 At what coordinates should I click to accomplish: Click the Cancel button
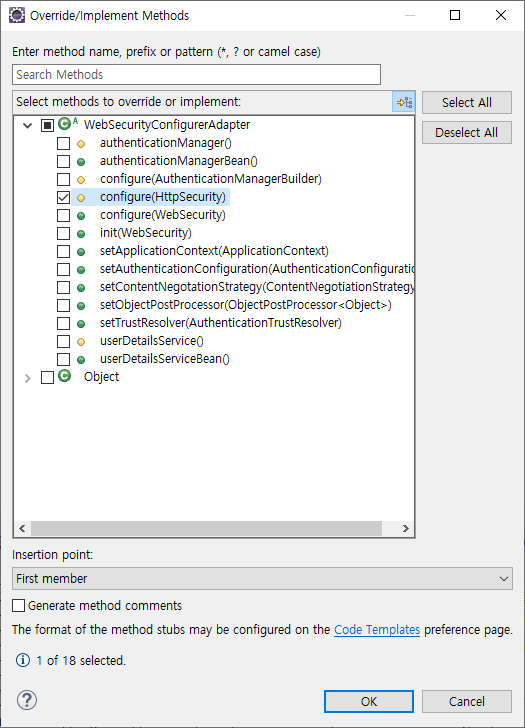tap(467, 701)
